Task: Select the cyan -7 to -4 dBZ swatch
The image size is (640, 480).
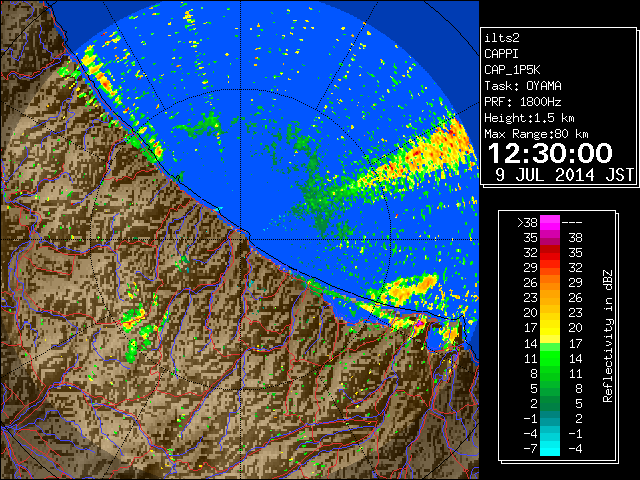Action: tap(550, 448)
